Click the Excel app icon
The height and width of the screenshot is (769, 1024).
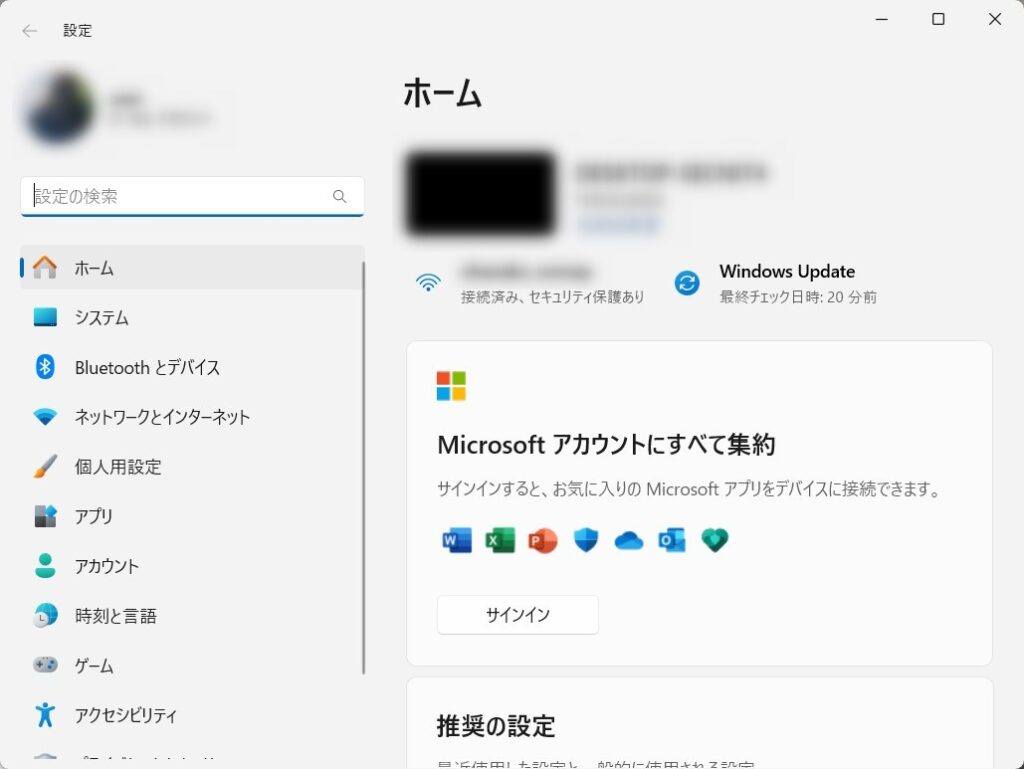tap(499, 541)
